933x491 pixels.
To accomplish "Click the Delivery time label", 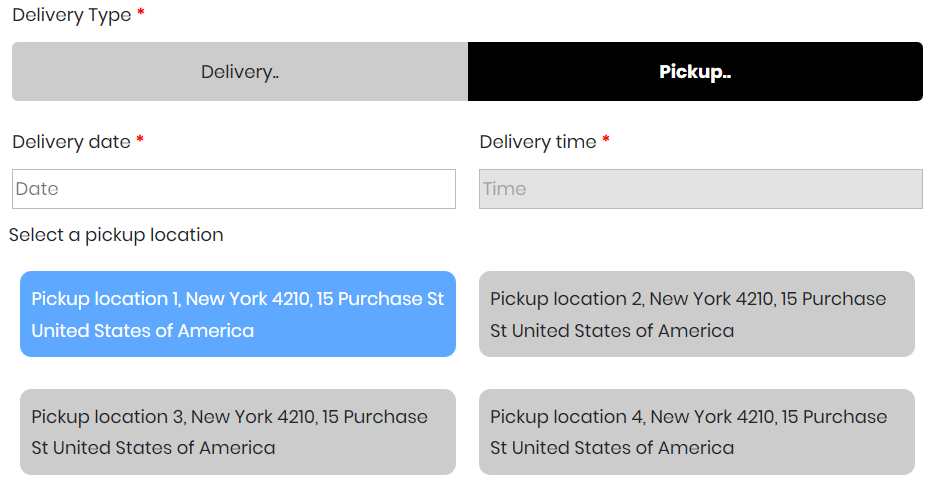I will [x=538, y=142].
